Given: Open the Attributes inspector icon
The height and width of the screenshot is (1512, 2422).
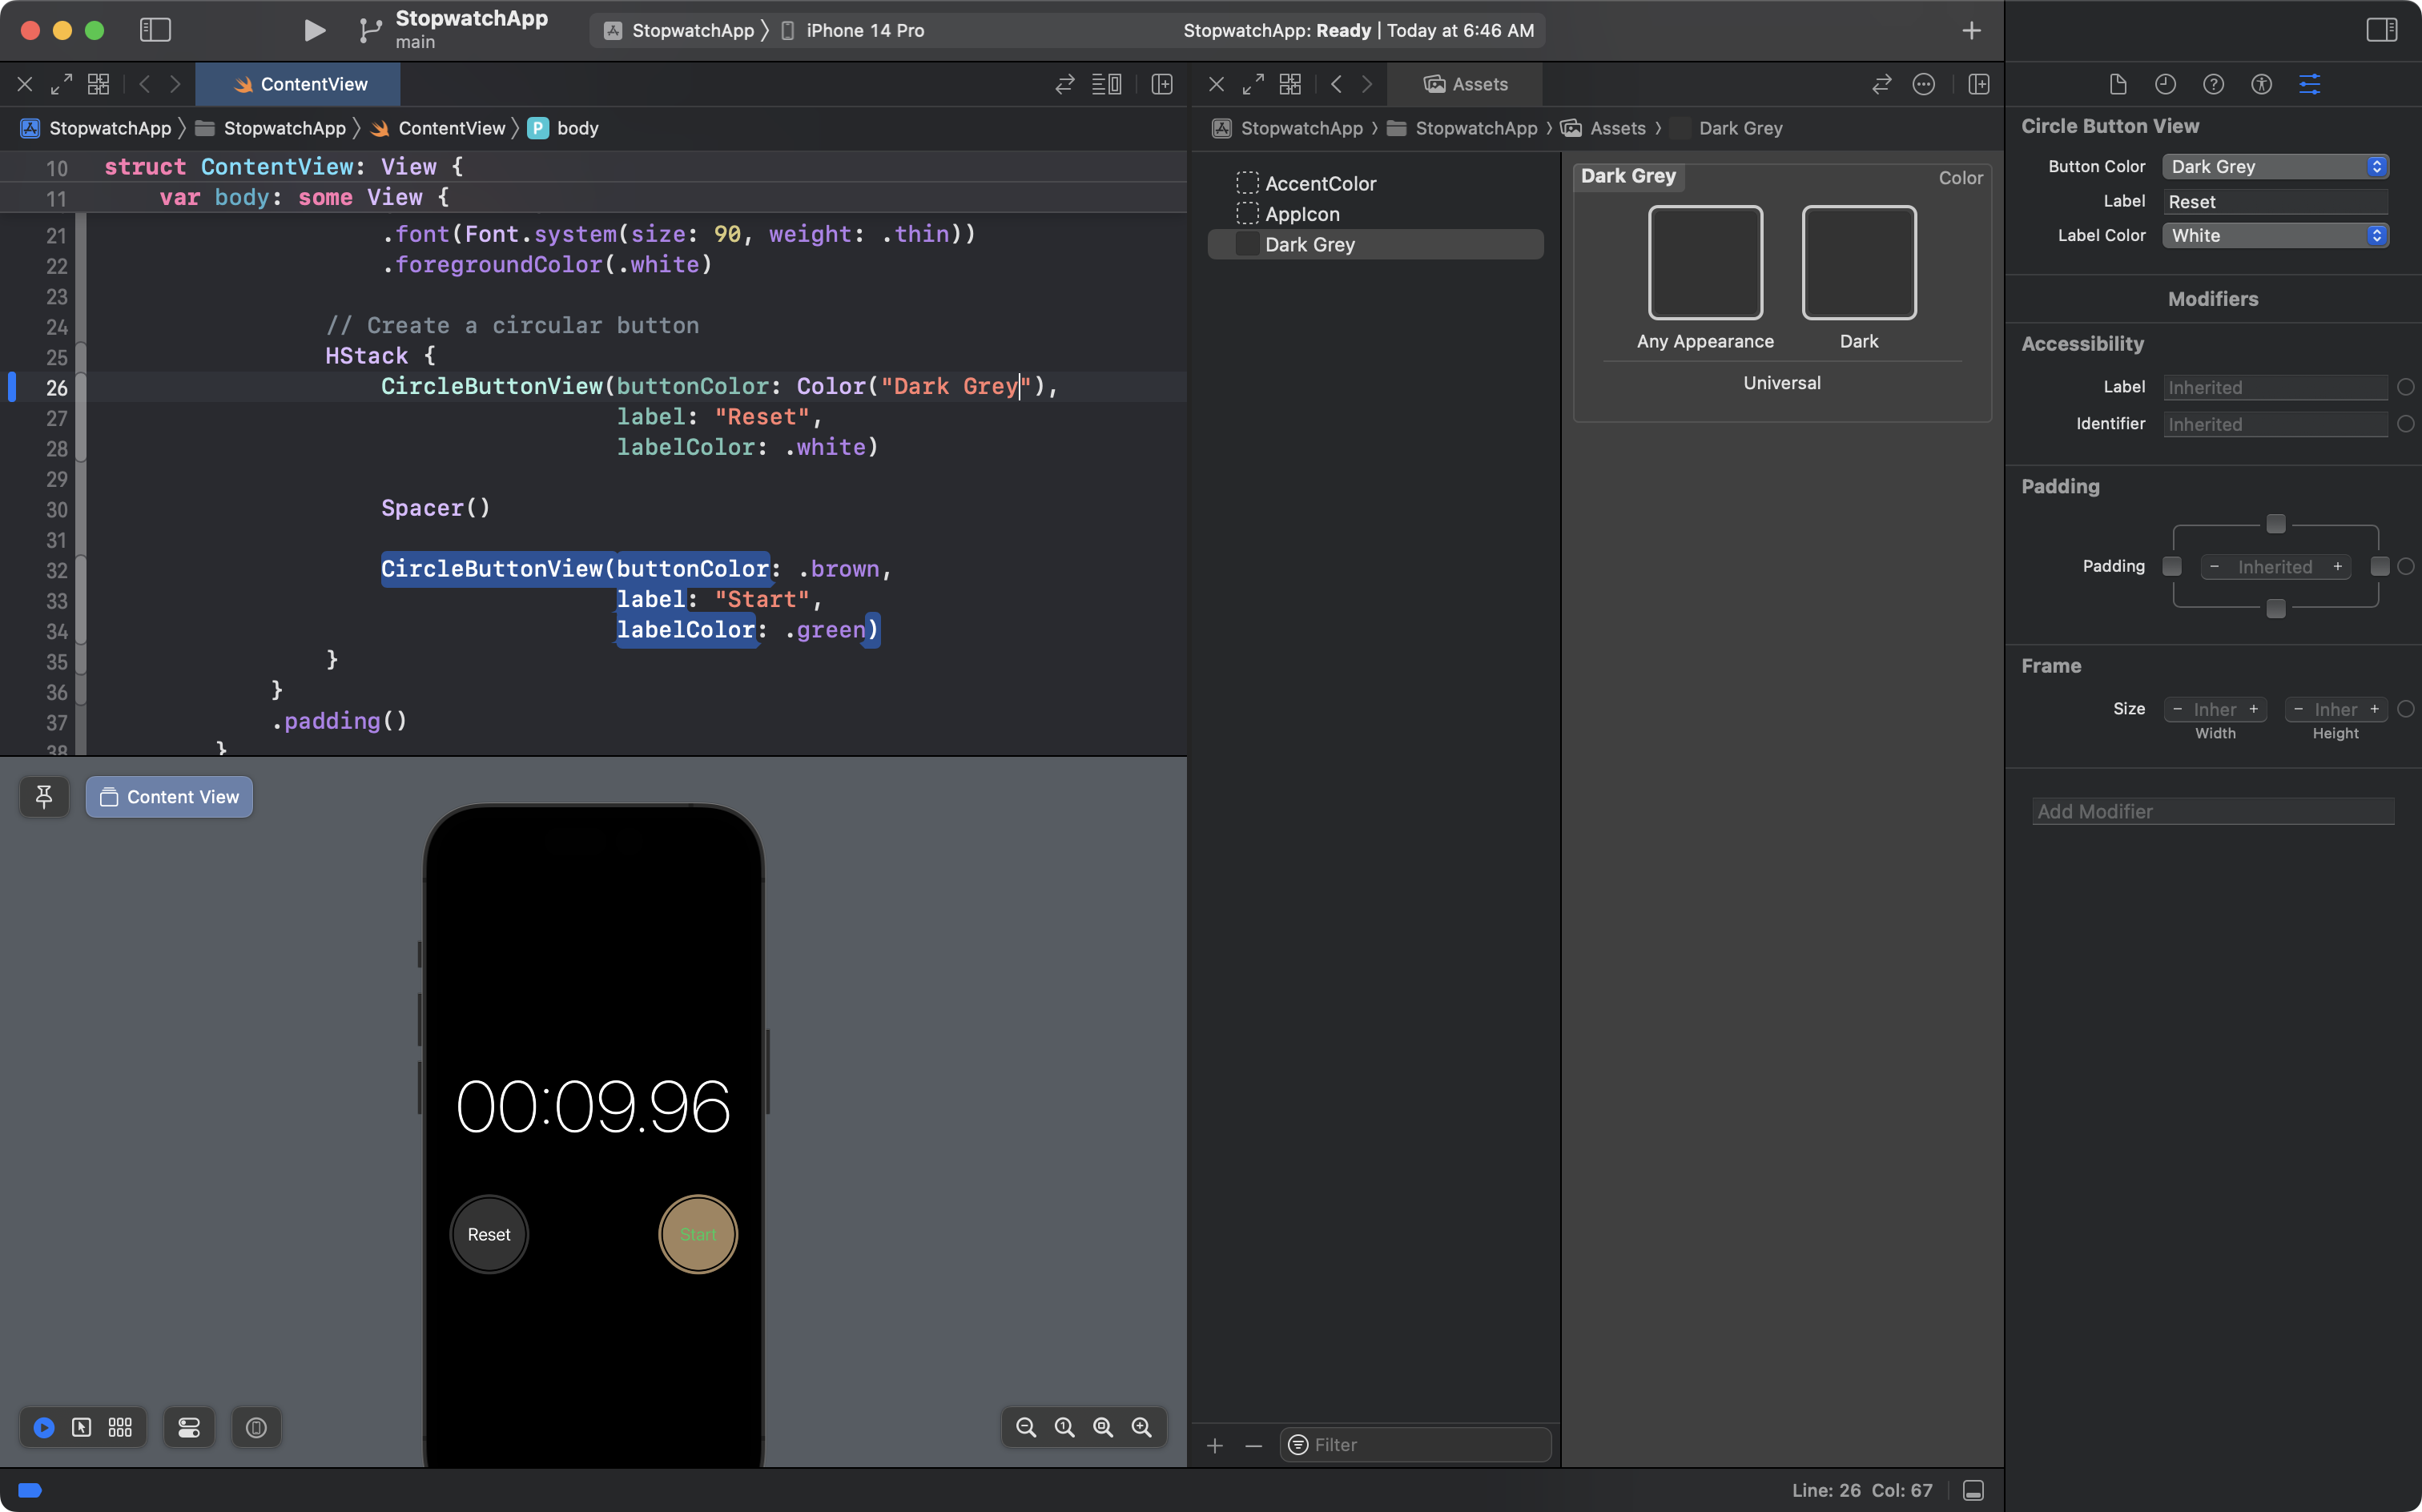Looking at the screenshot, I should [x=2309, y=84].
